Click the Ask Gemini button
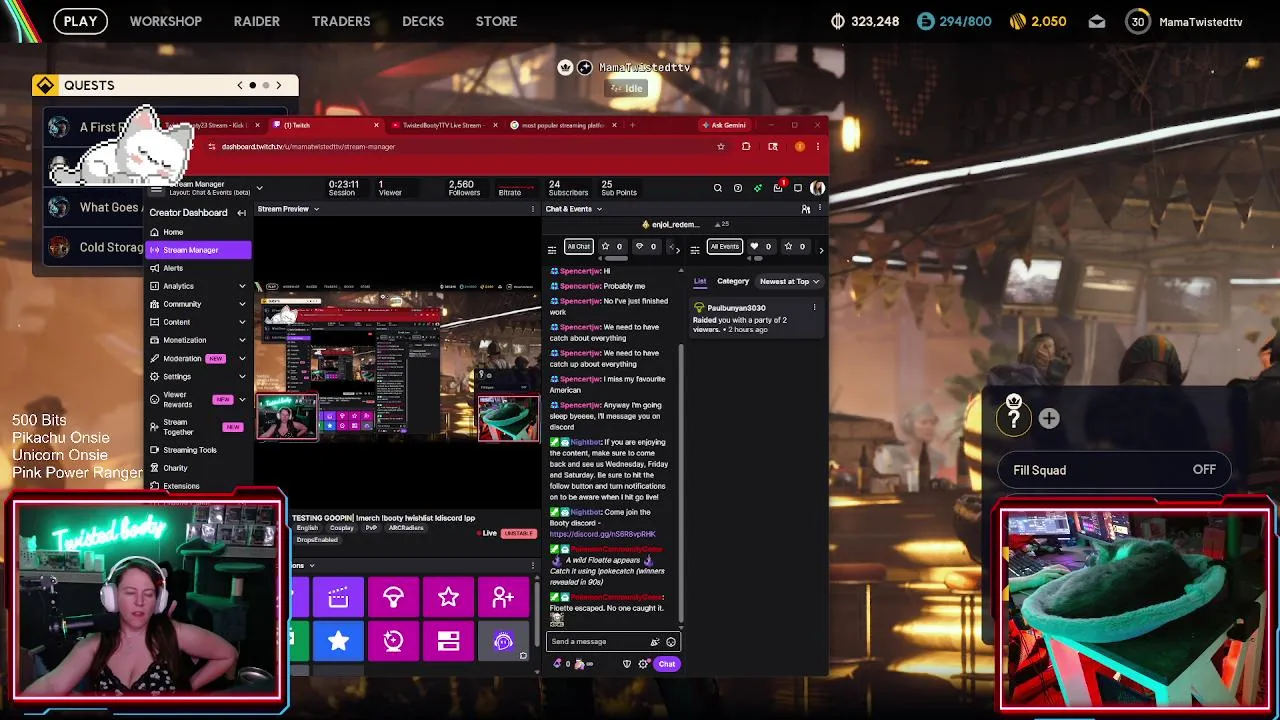The image size is (1280, 720). point(724,125)
